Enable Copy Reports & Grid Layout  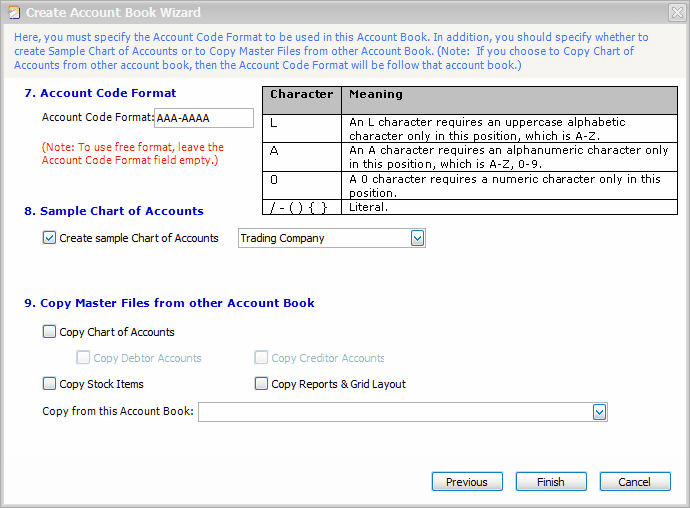coord(262,384)
